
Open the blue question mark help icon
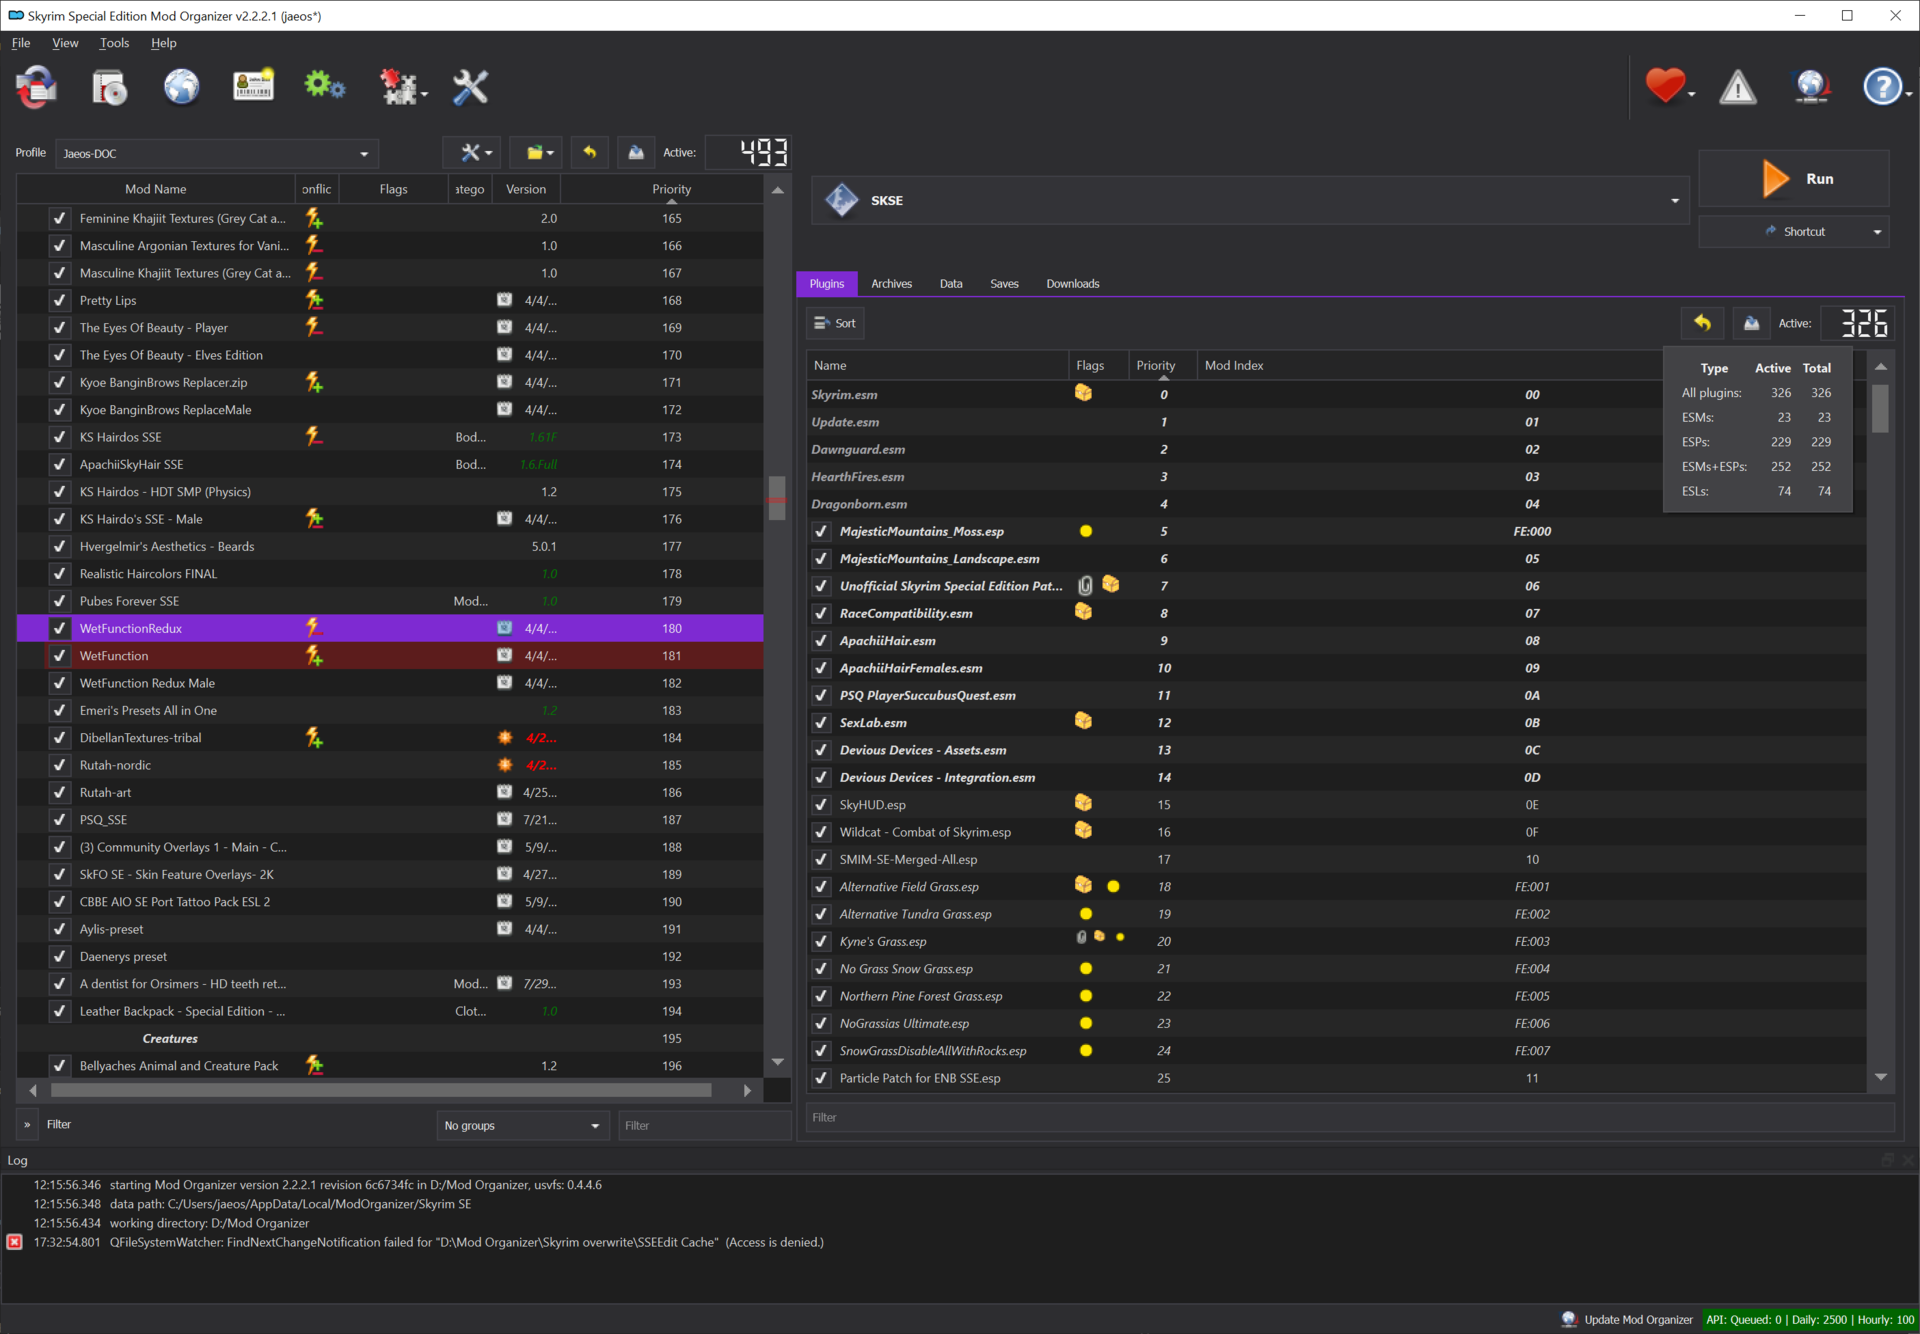pos(1882,87)
